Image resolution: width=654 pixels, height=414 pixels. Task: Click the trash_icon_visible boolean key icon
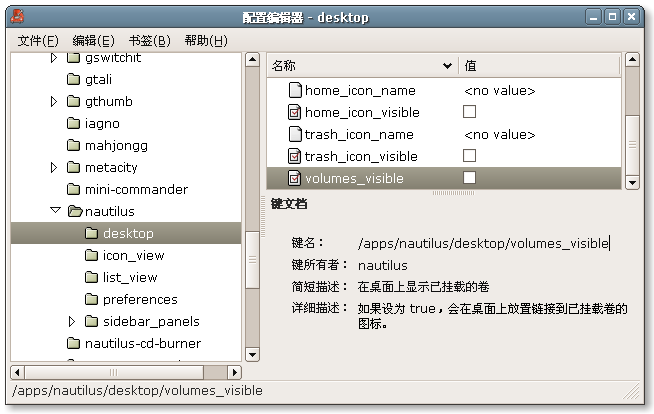(295, 156)
